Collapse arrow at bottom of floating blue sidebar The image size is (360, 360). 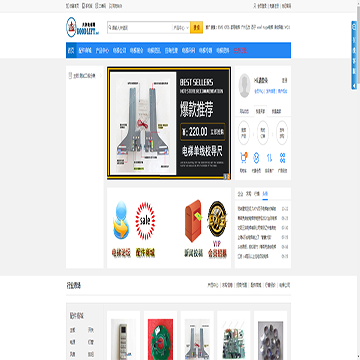[x=354, y=86]
